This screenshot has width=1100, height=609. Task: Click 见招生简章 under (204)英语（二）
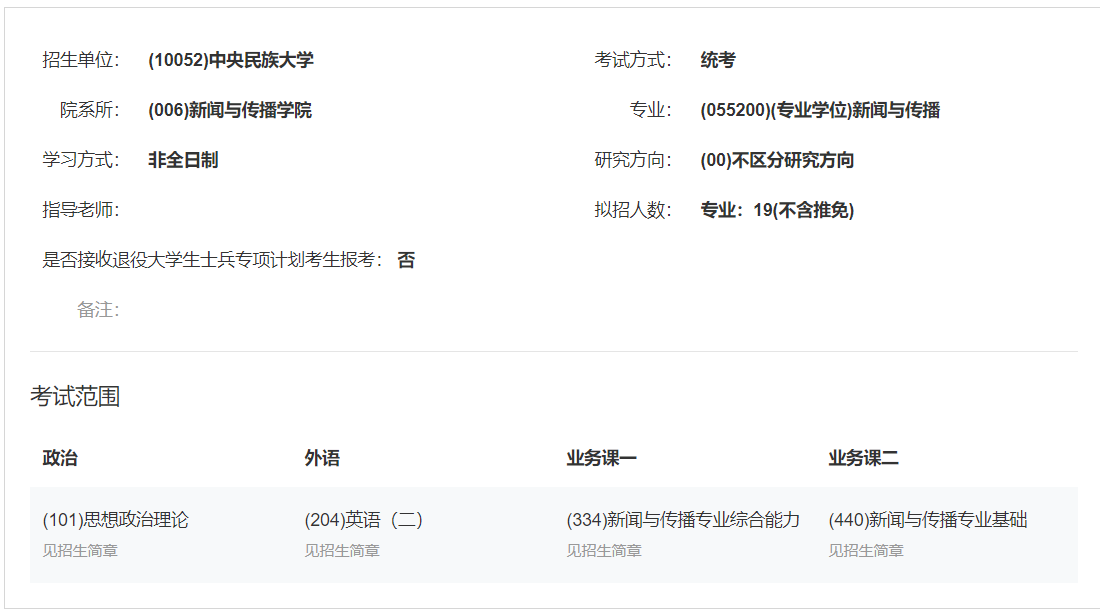click(x=342, y=551)
